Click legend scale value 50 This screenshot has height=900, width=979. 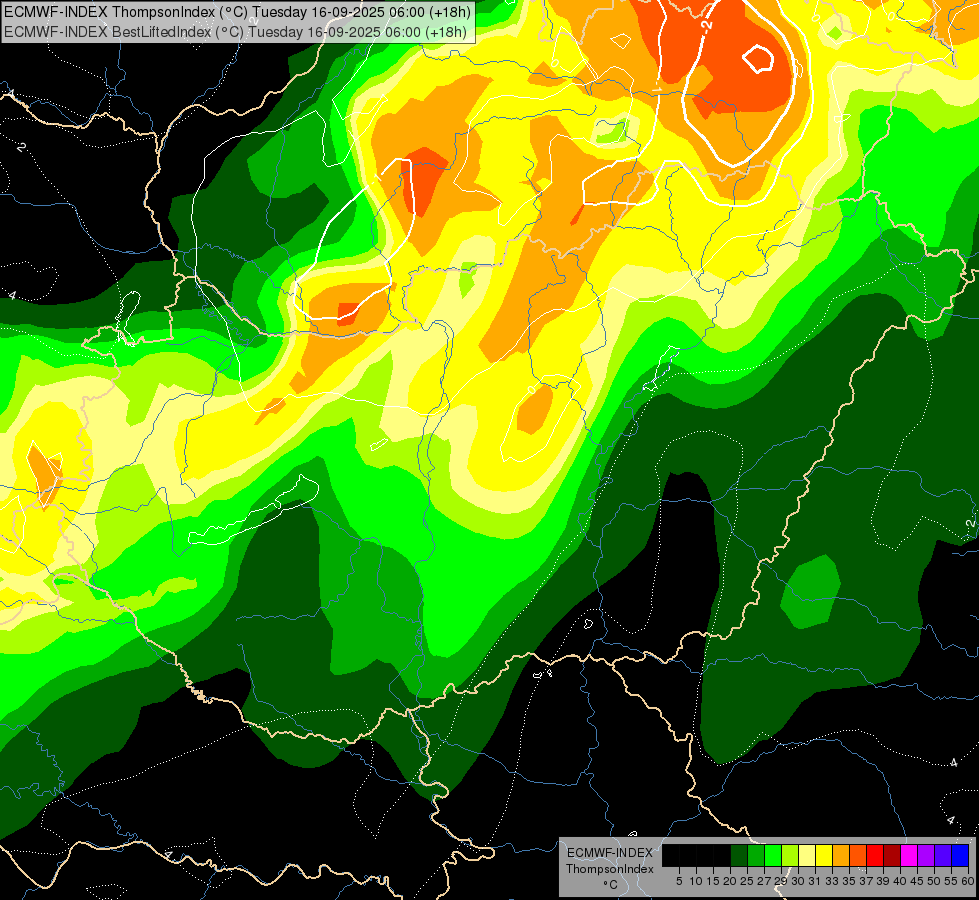tap(933, 881)
